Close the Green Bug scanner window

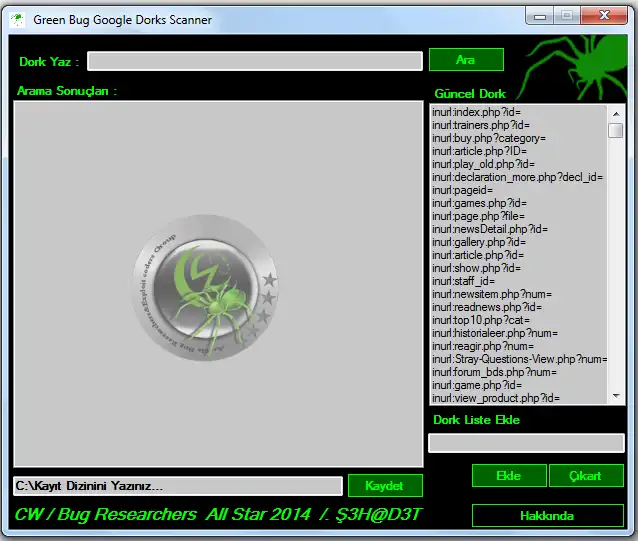[x=604, y=16]
